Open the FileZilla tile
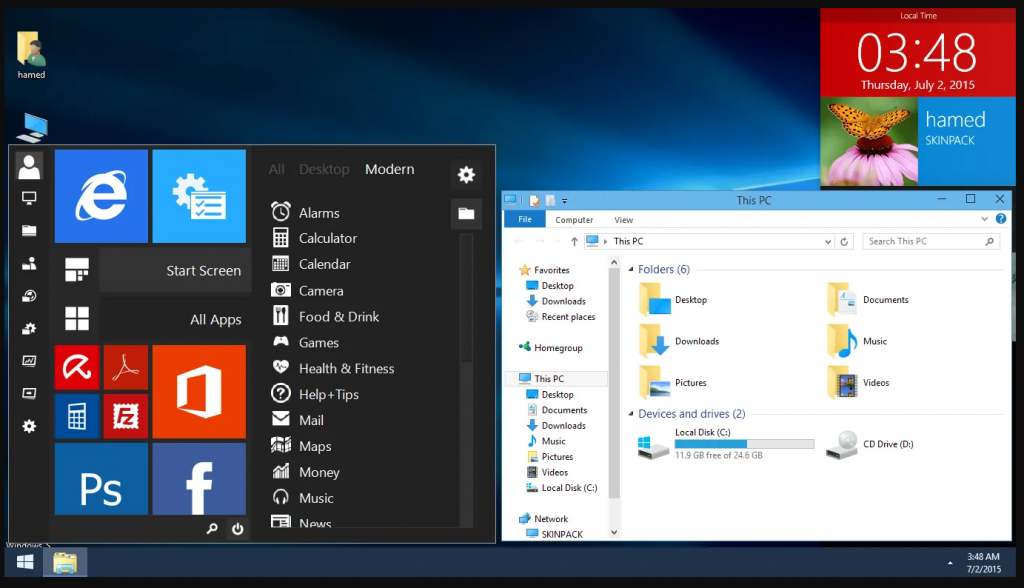This screenshot has width=1024, height=588. (125, 416)
